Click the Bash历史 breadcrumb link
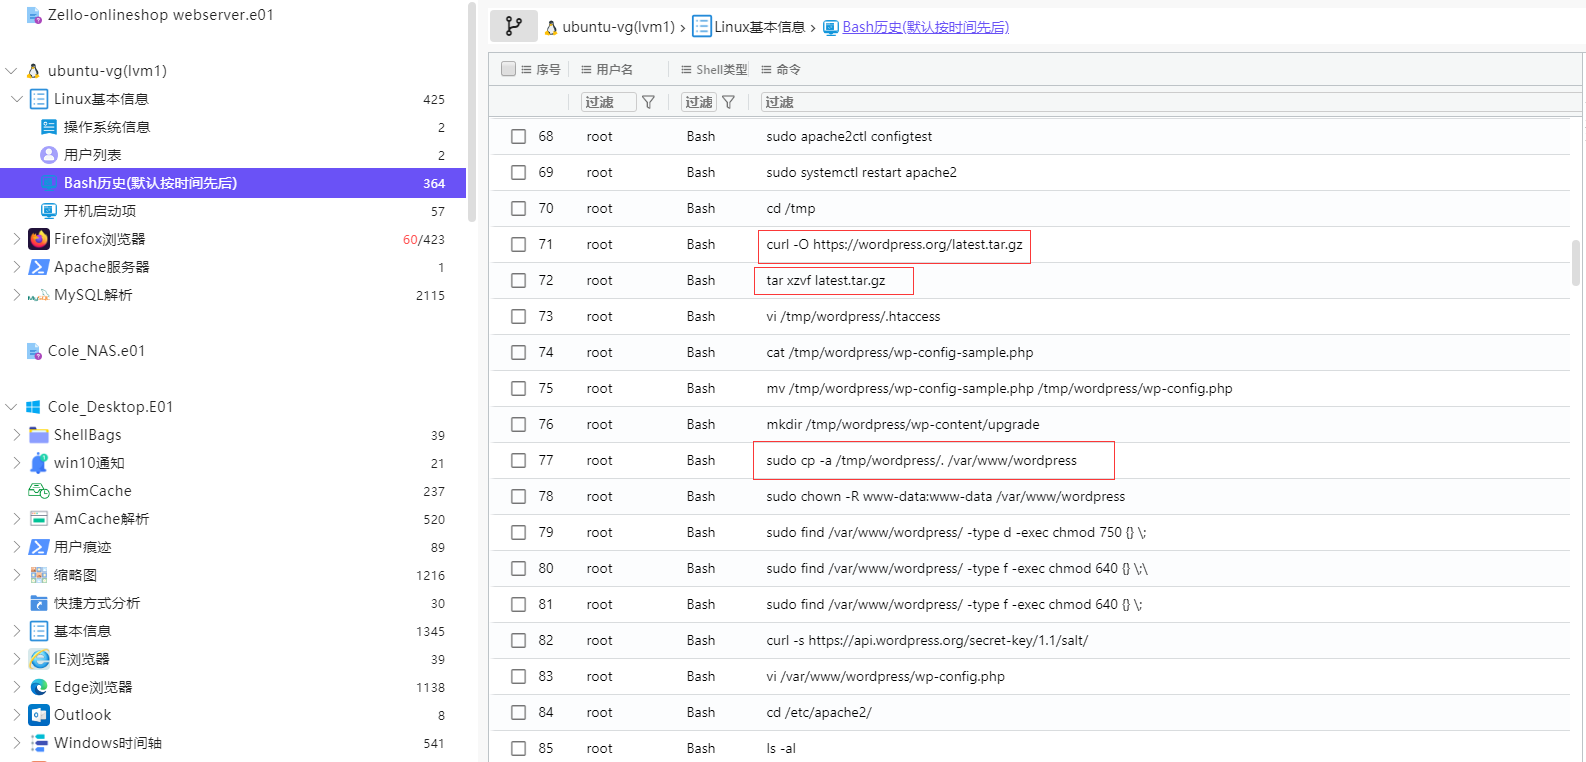Image resolution: width=1586 pixels, height=762 pixels. coord(925,27)
